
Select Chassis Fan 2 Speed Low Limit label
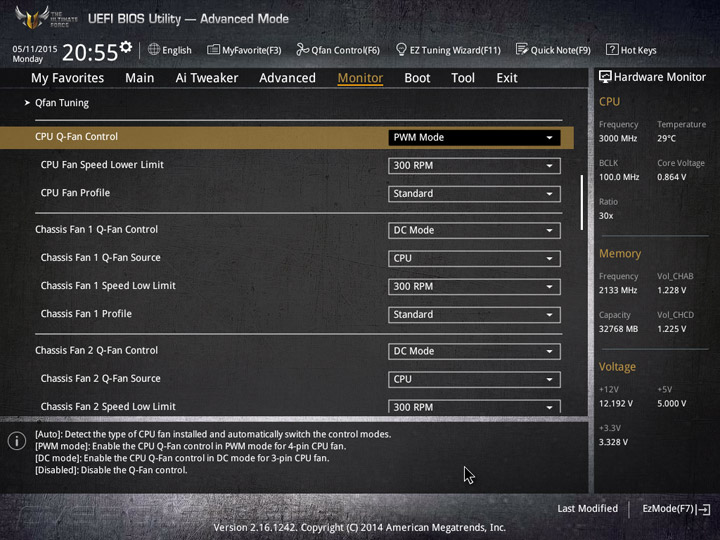[x=108, y=406]
